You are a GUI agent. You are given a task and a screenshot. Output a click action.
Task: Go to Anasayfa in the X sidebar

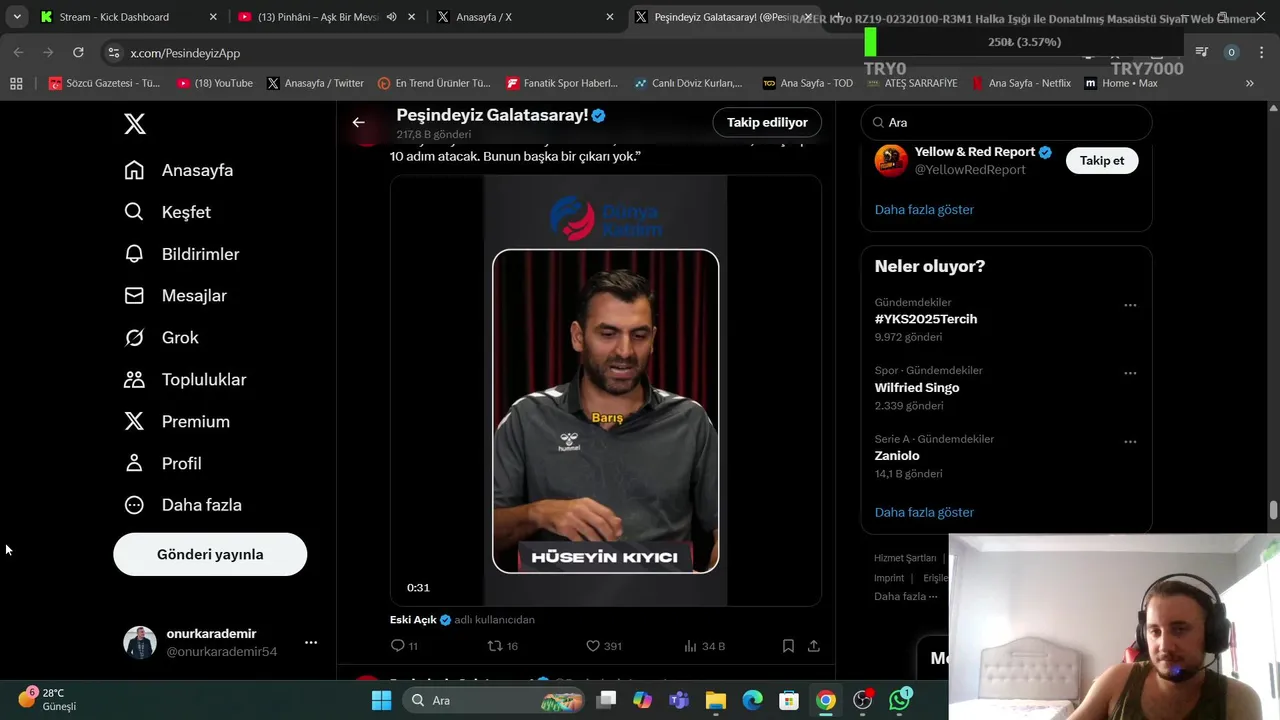coord(179,170)
